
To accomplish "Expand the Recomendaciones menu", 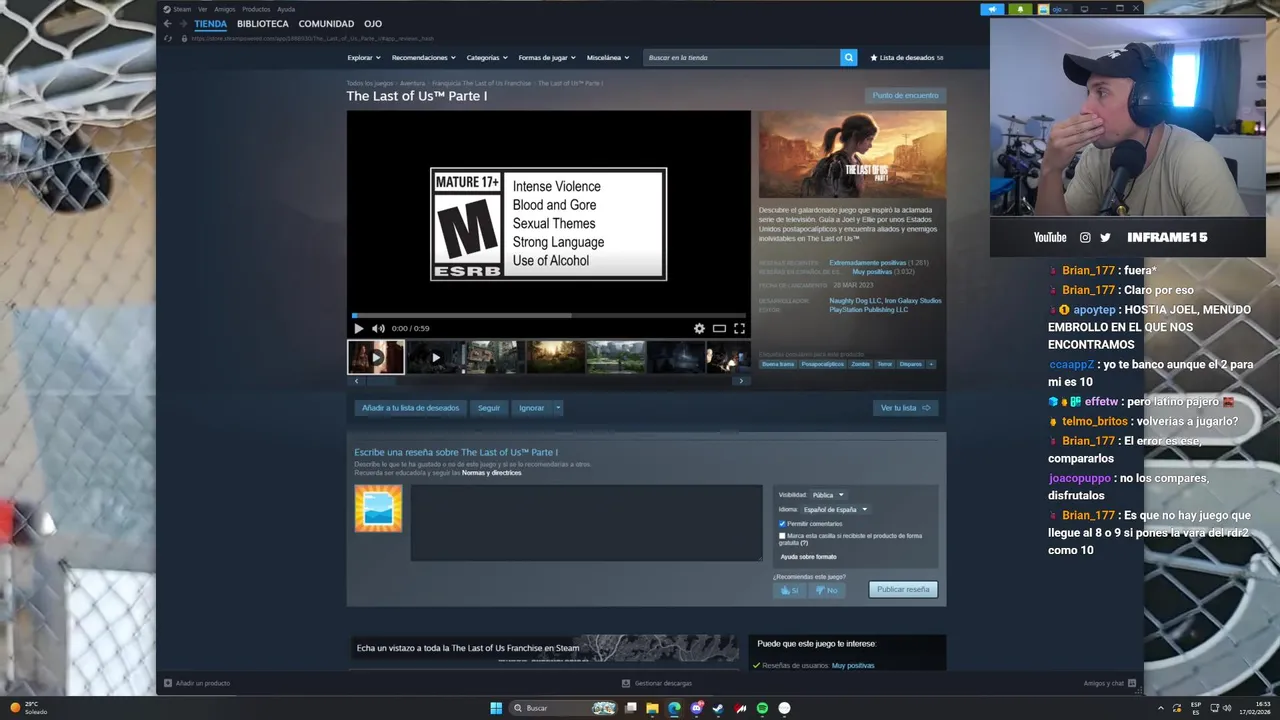I will tap(423, 58).
